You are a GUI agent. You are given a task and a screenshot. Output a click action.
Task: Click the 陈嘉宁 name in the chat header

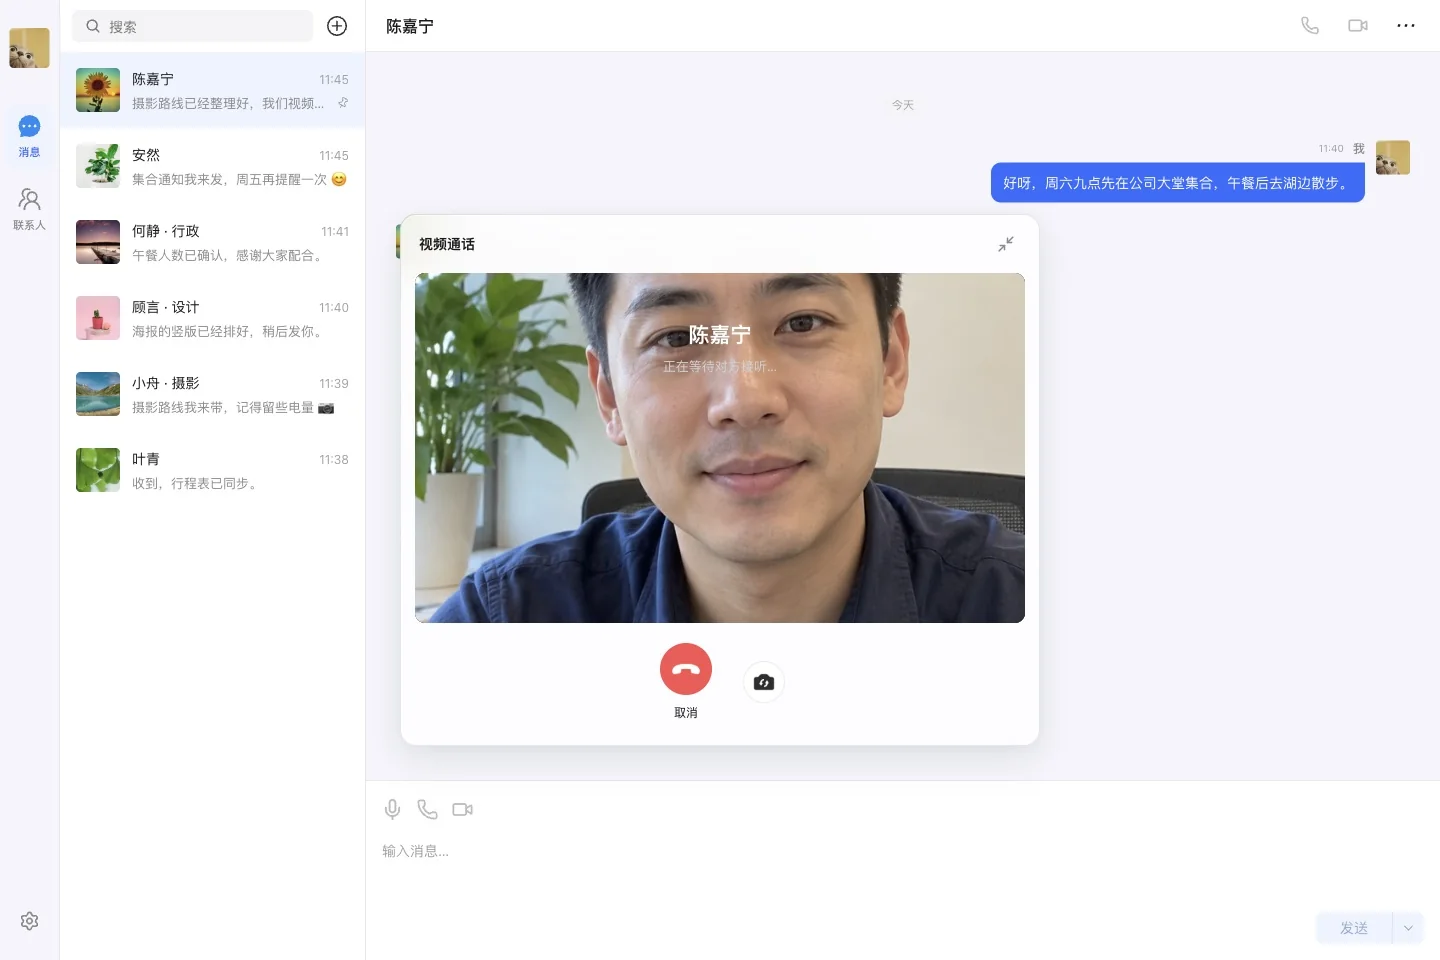point(410,26)
